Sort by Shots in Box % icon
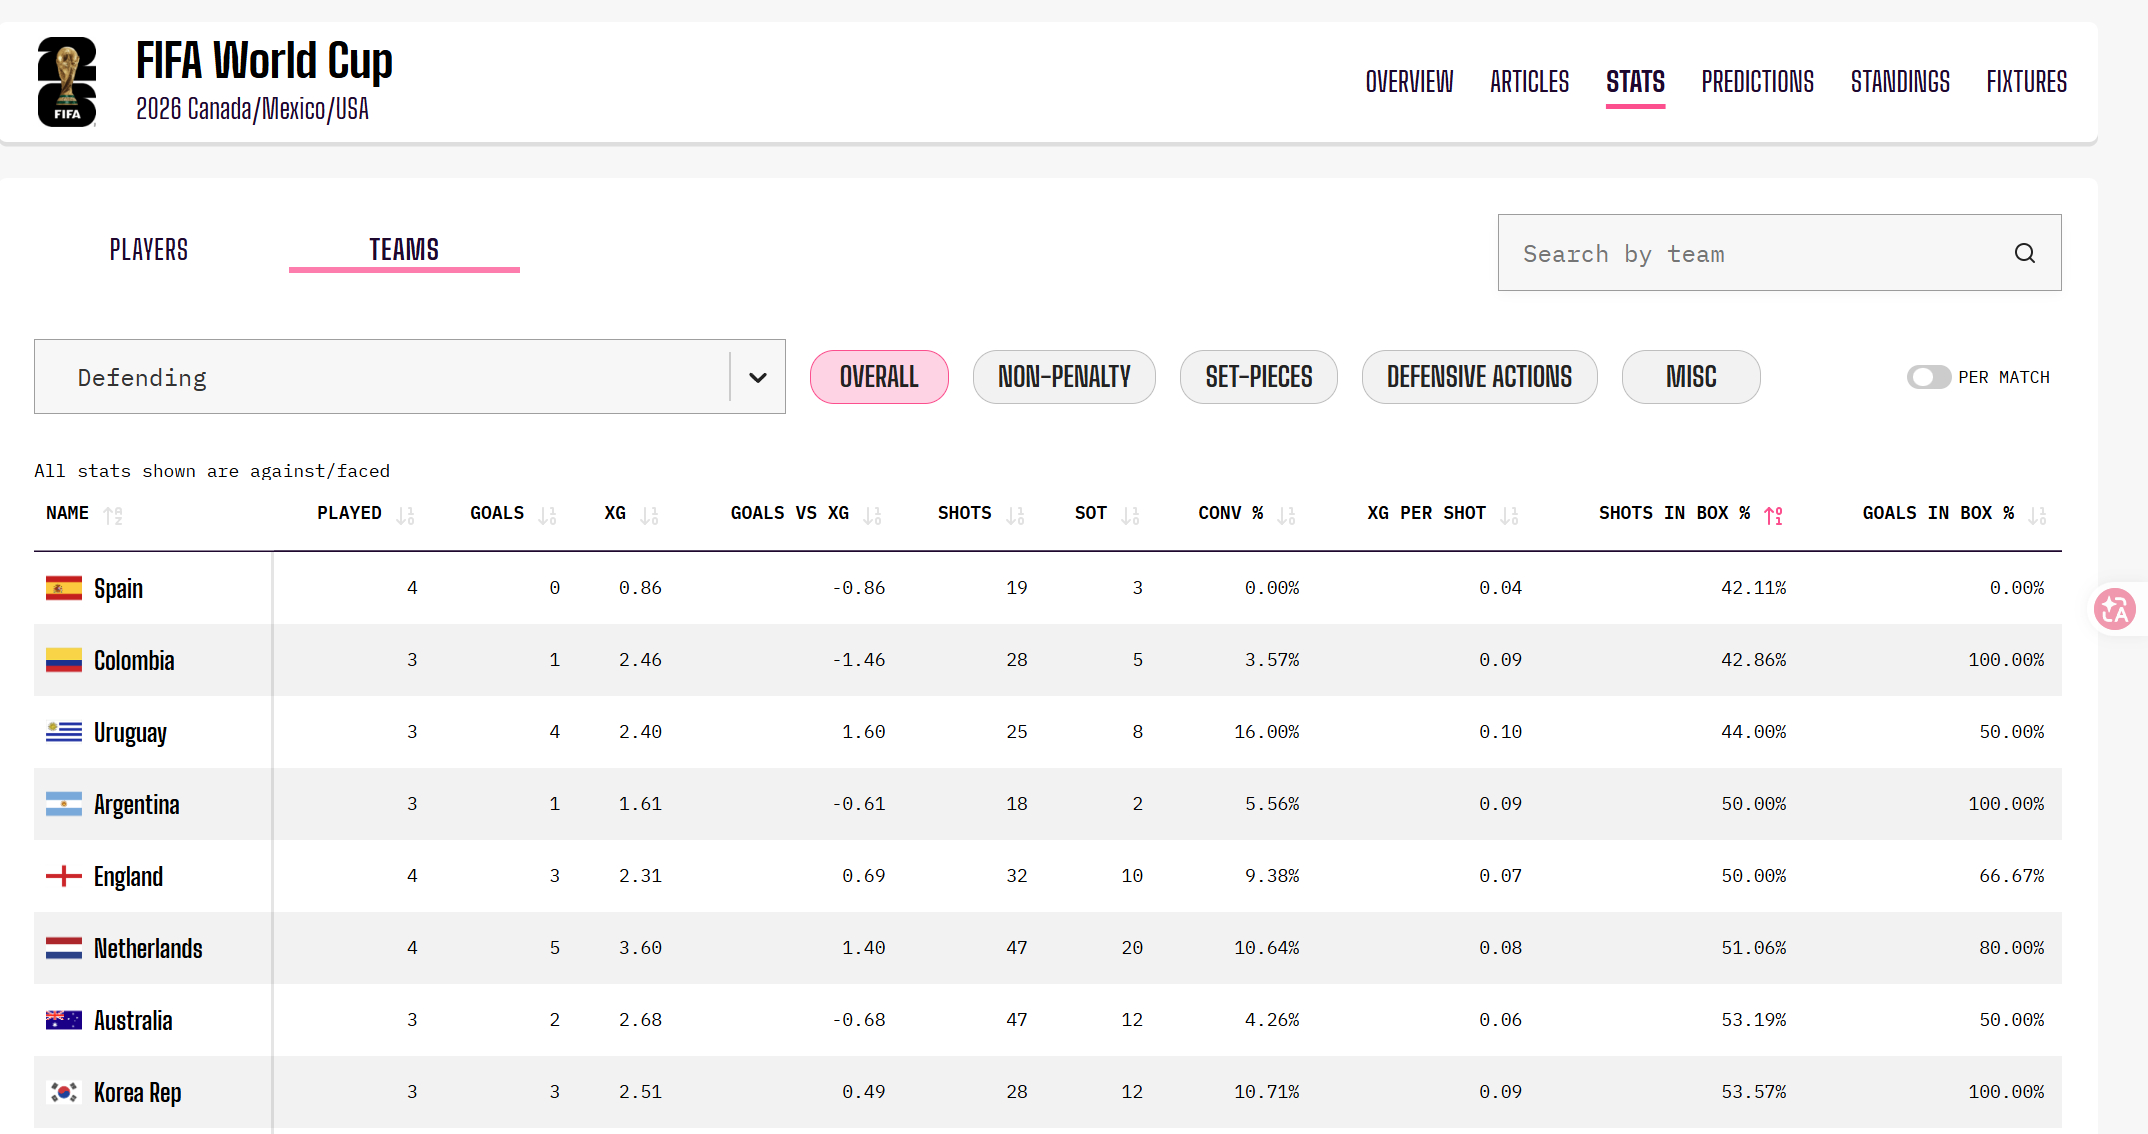The image size is (2148, 1134). click(x=1774, y=515)
